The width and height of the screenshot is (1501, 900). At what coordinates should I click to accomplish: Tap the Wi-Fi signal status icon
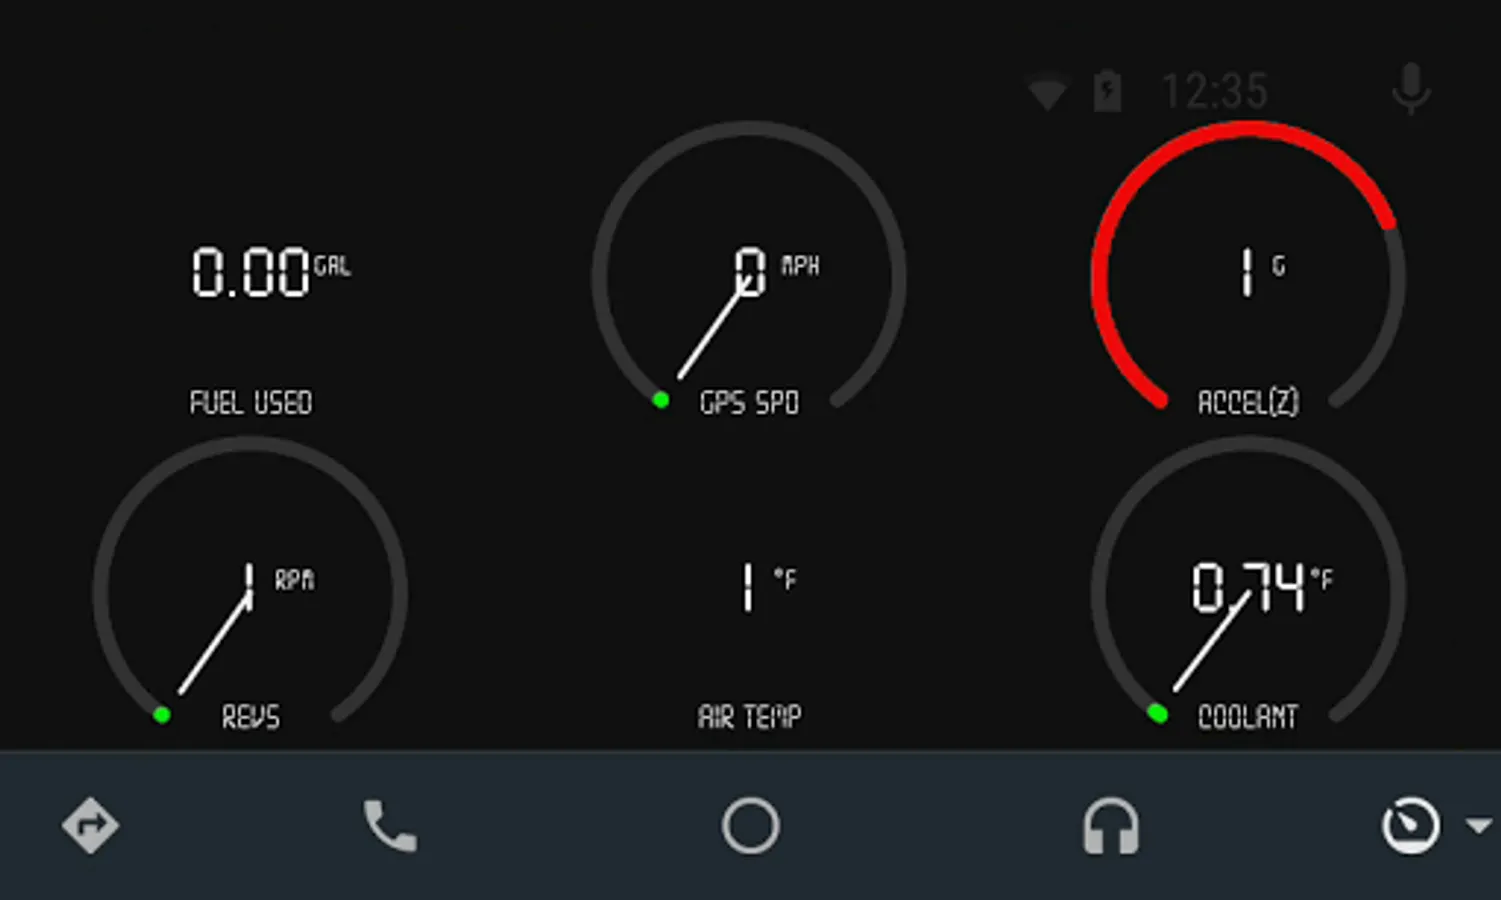point(1047,93)
